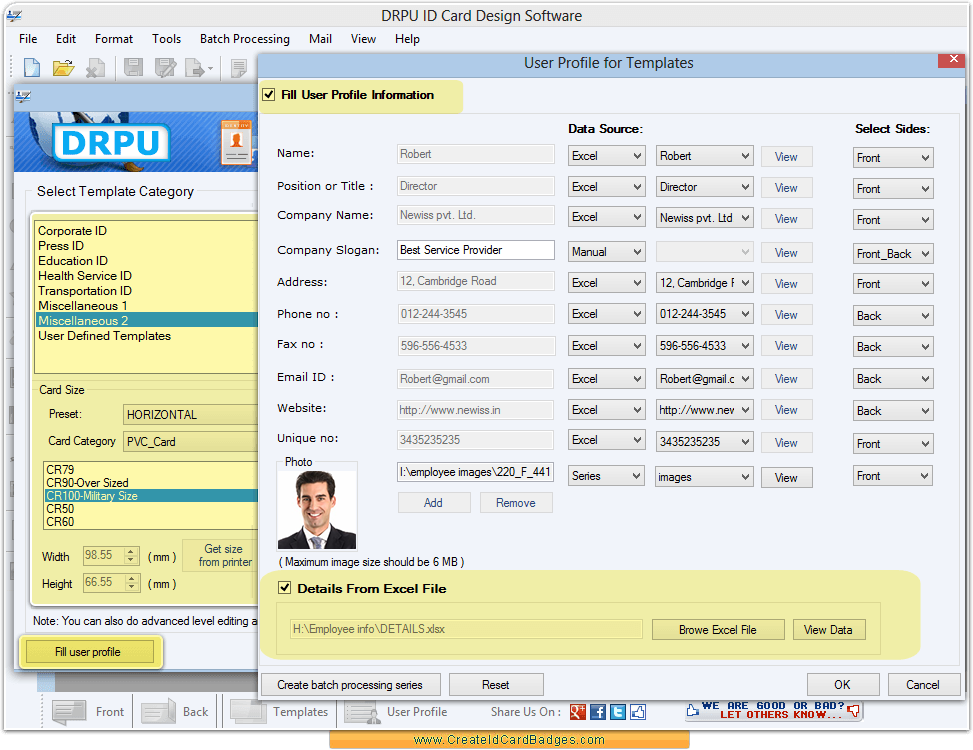Open the File menu
The height and width of the screenshot is (750, 973).
click(28, 38)
